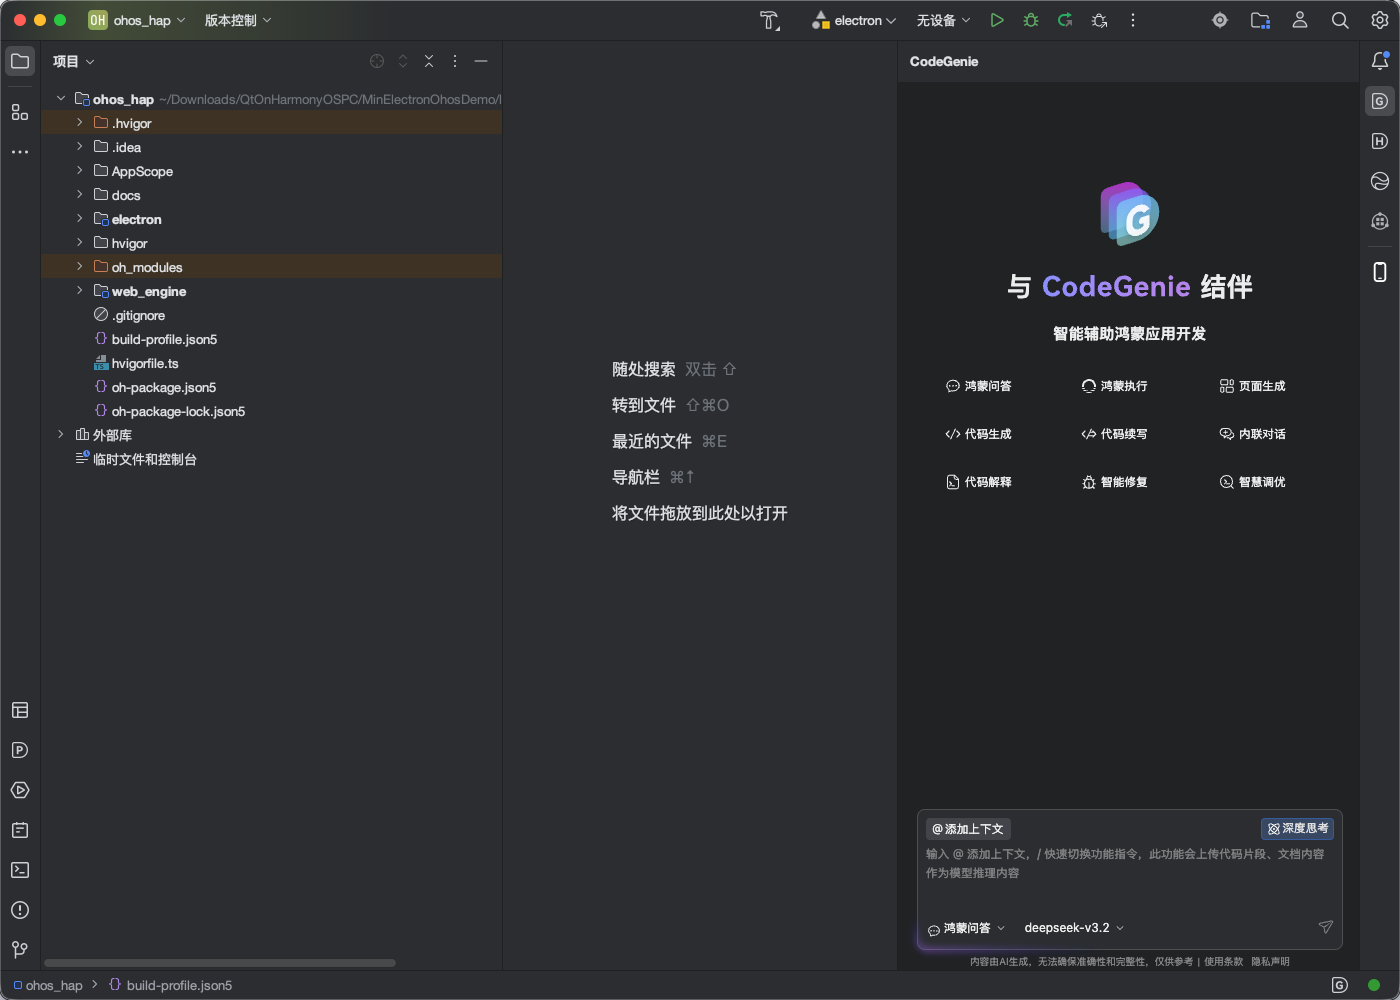Open the Git version control branch icon
Screen dimensions: 1400x1000
tap(20, 950)
